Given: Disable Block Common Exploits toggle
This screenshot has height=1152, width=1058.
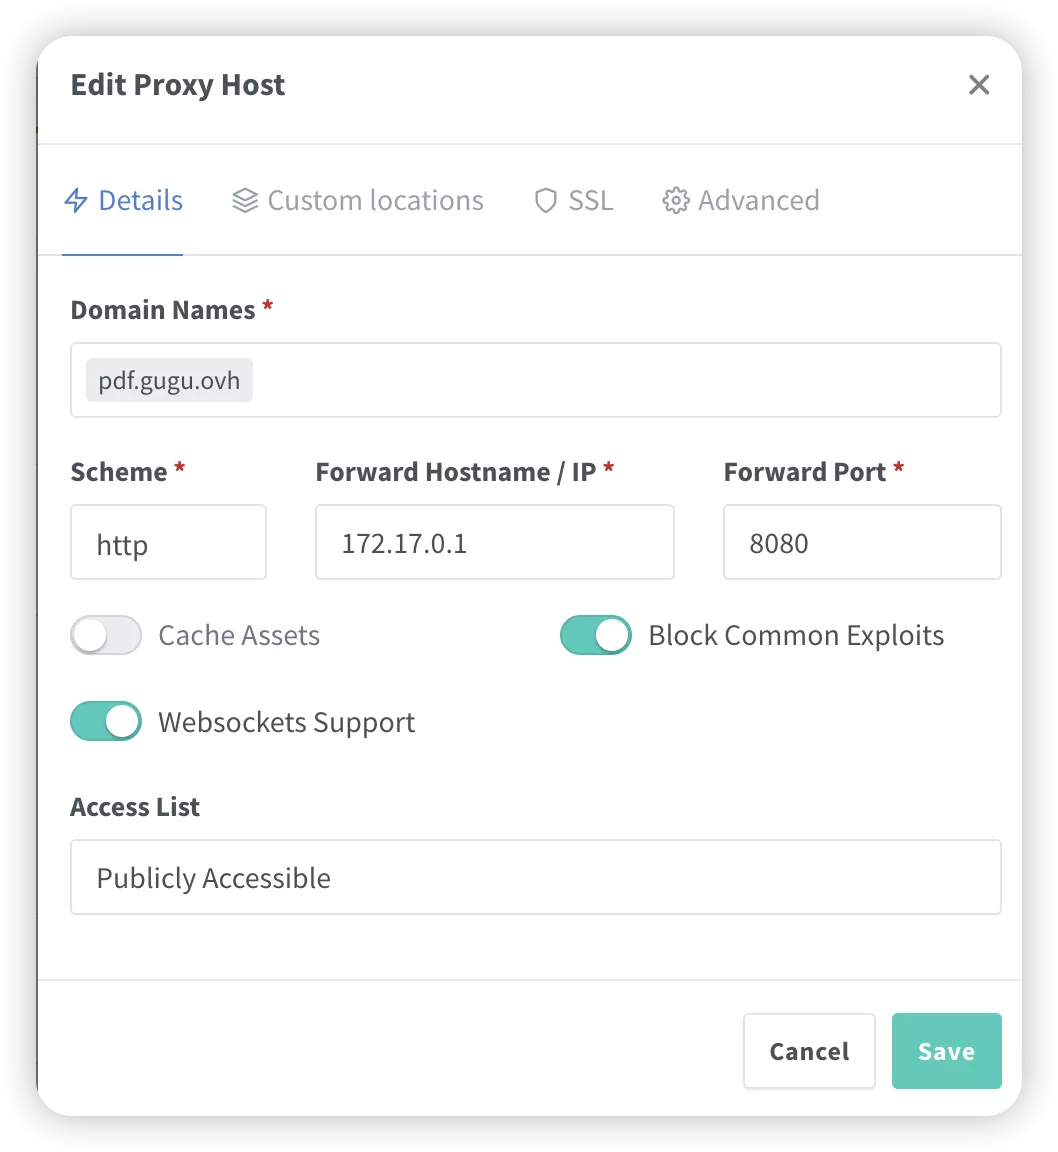Looking at the screenshot, I should (x=596, y=635).
